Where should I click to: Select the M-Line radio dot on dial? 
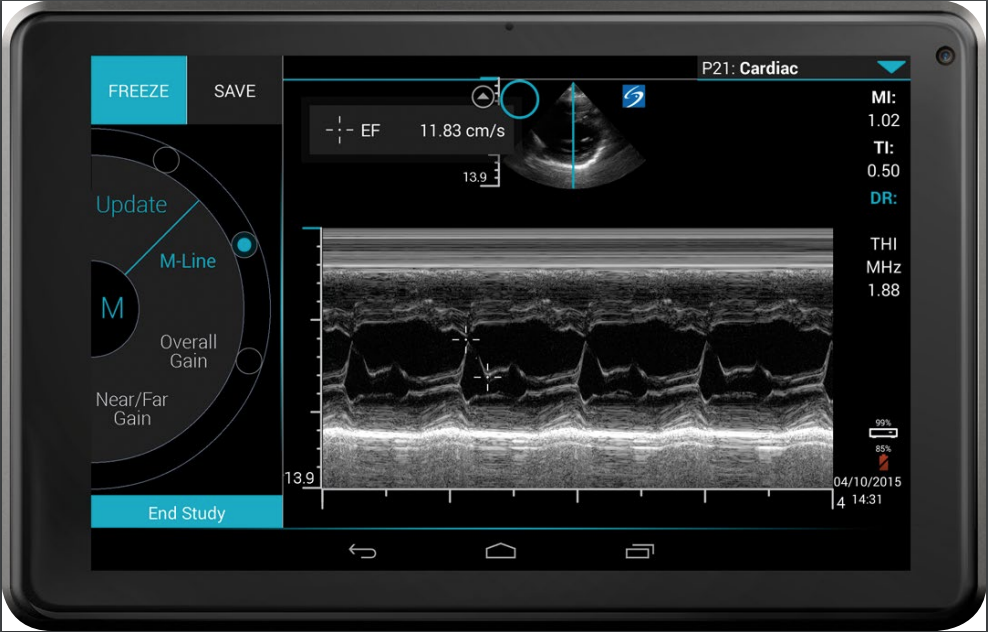(244, 245)
